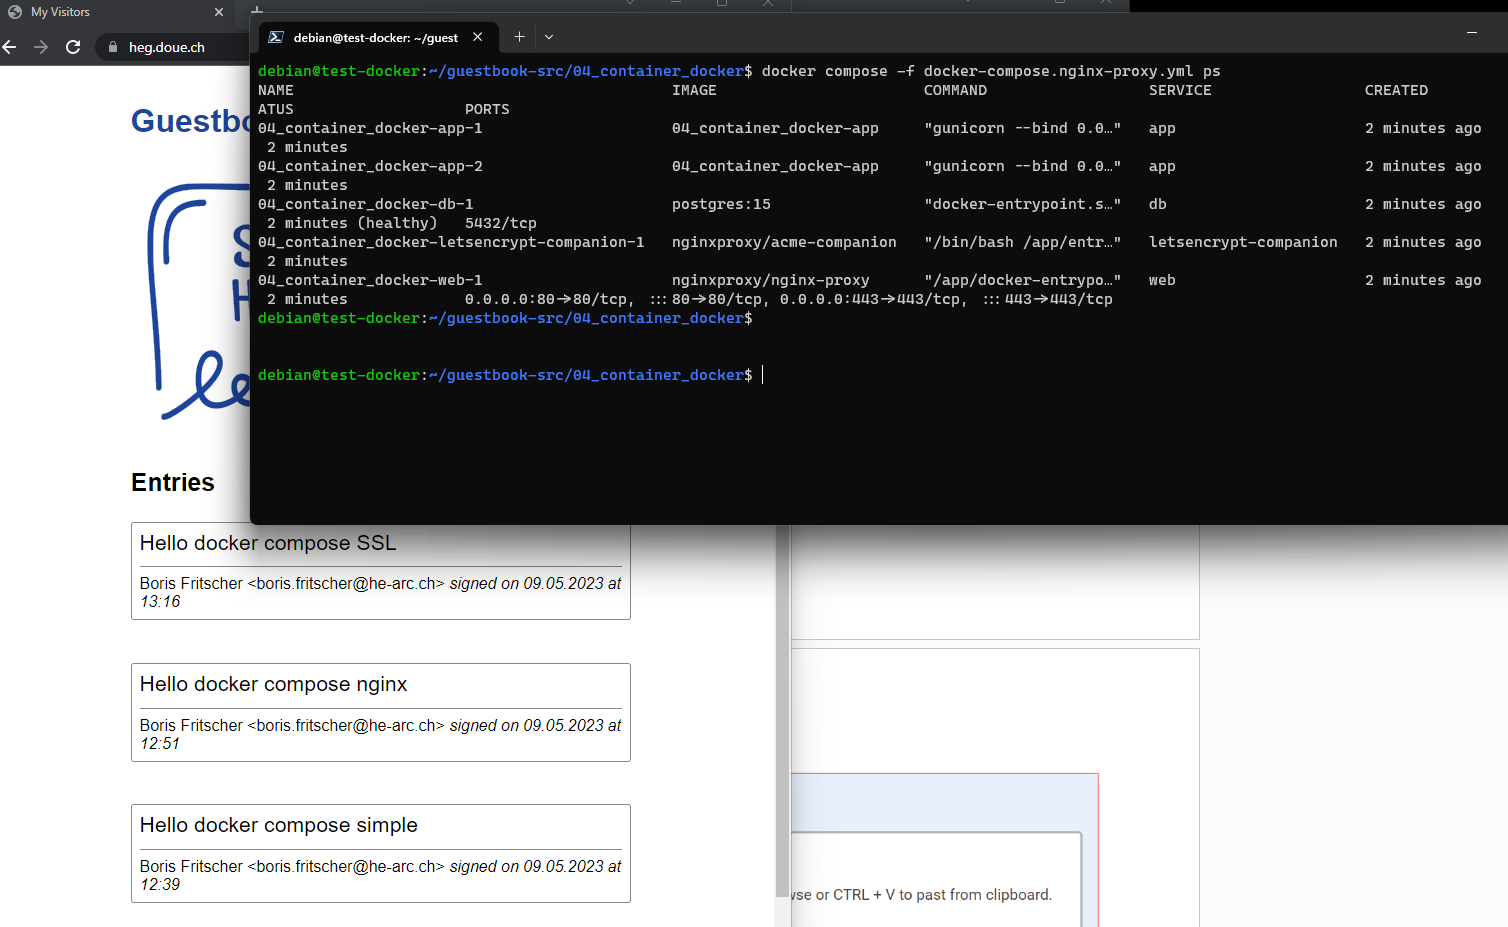Viewport: 1508px width, 927px height.
Task: Open a new terminal tab with plus
Action: (519, 37)
